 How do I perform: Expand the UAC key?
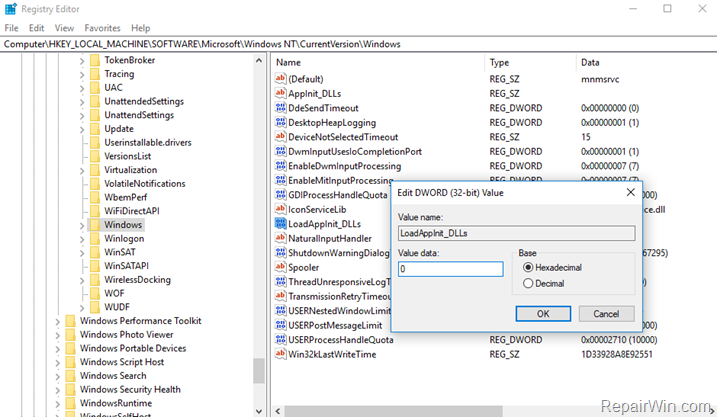[82, 88]
